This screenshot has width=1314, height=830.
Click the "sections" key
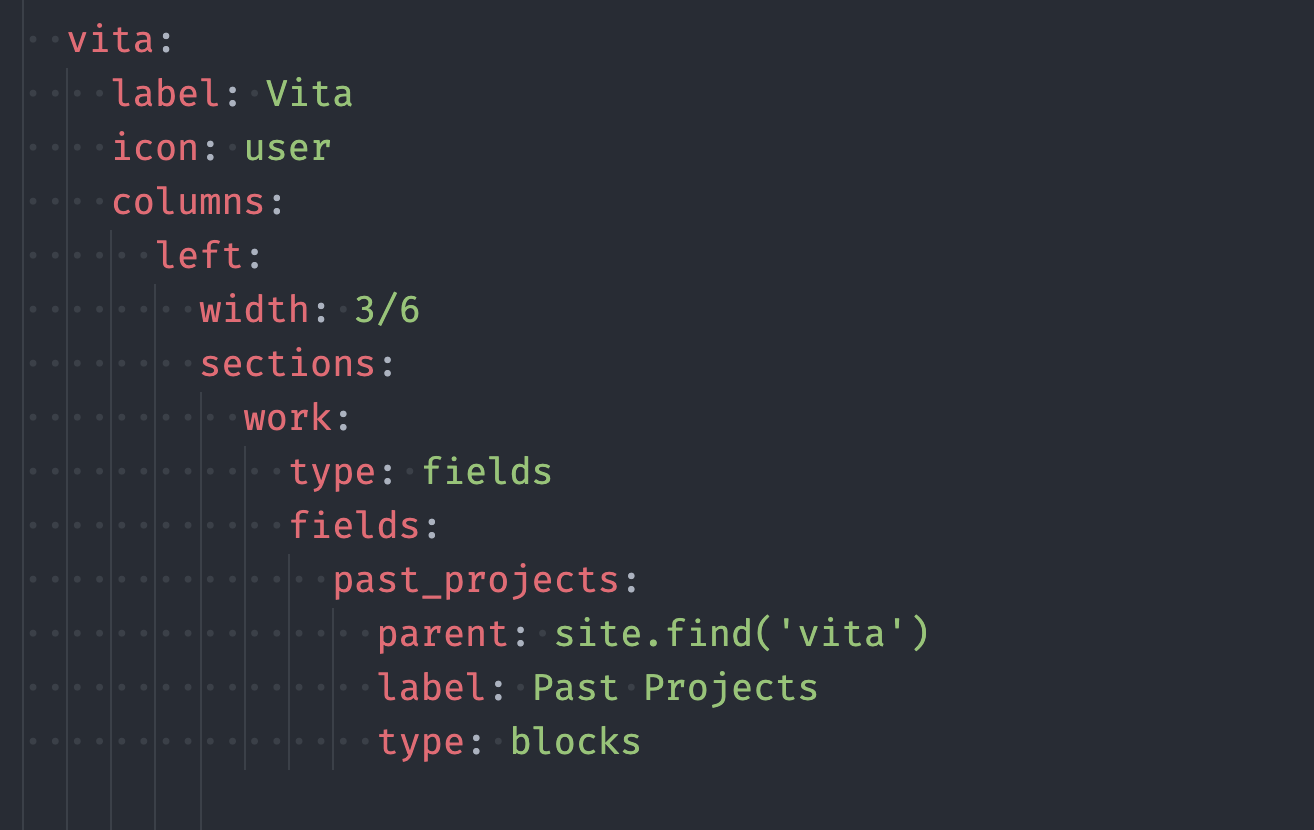point(287,364)
